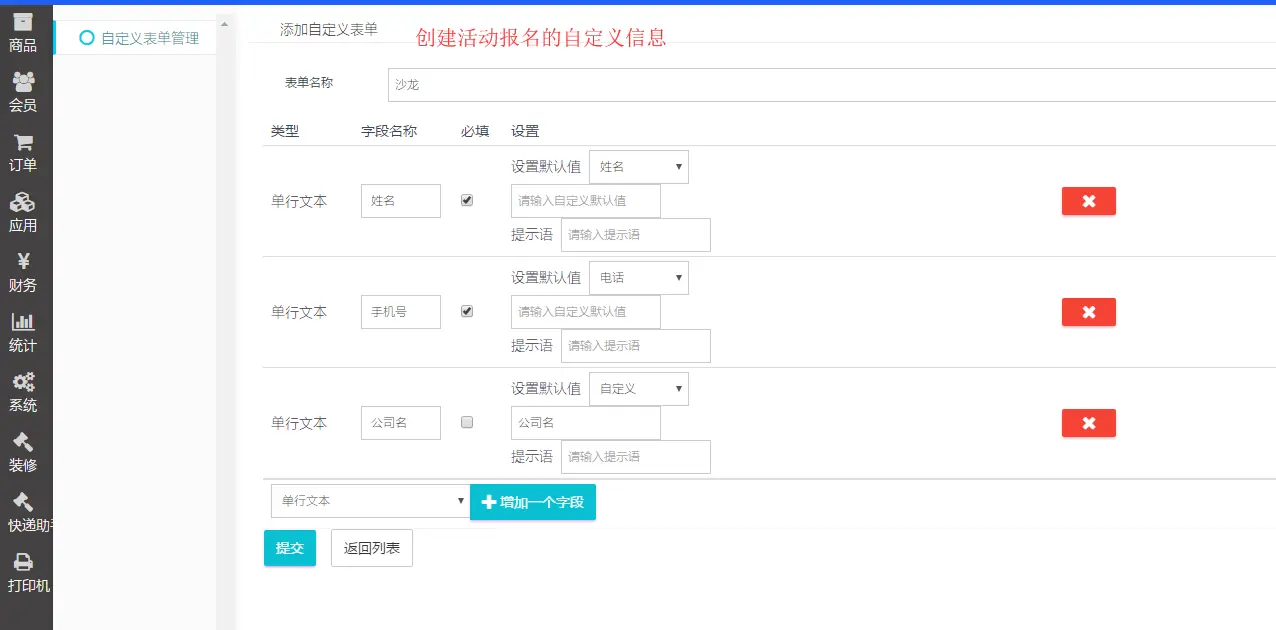
Task: Open the 应用 applications section
Action: (x=24, y=212)
